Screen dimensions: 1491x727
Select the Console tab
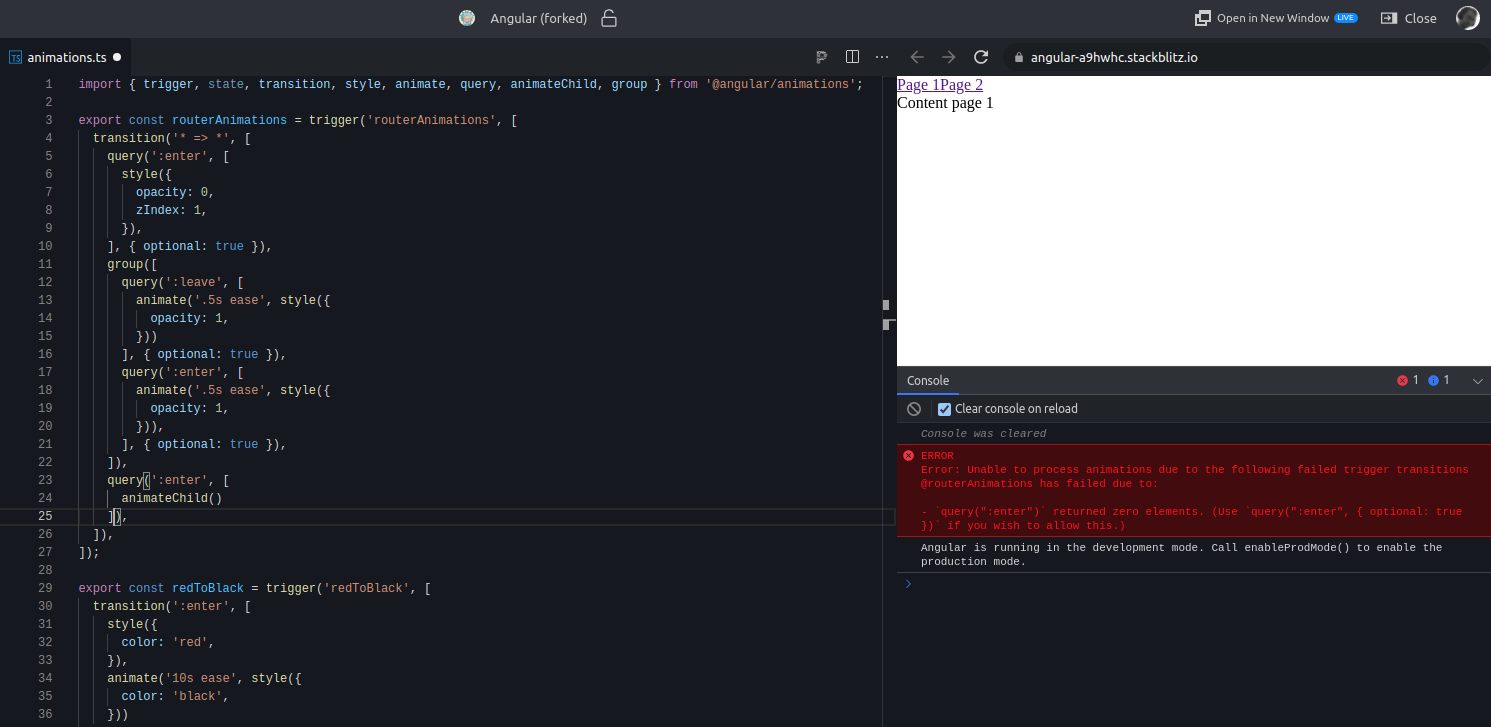coord(928,381)
